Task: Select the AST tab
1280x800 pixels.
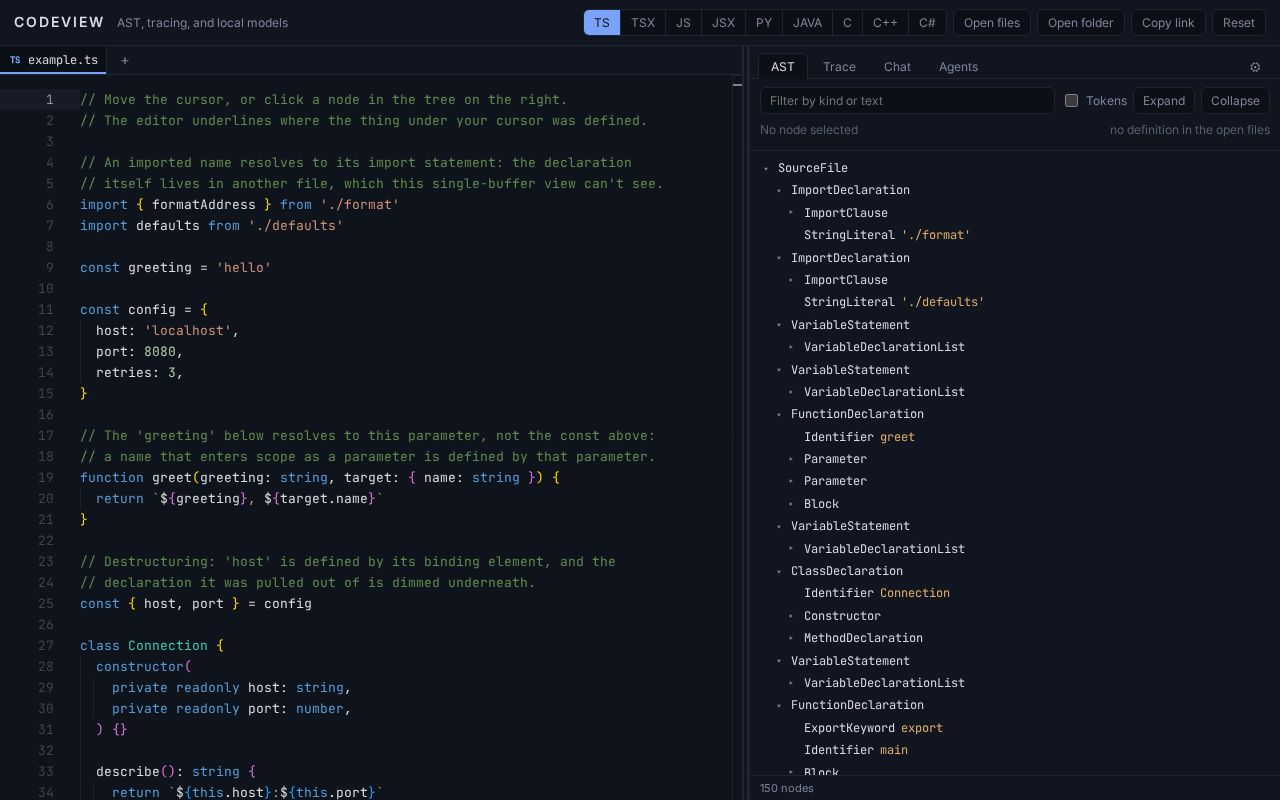Action: (x=783, y=67)
